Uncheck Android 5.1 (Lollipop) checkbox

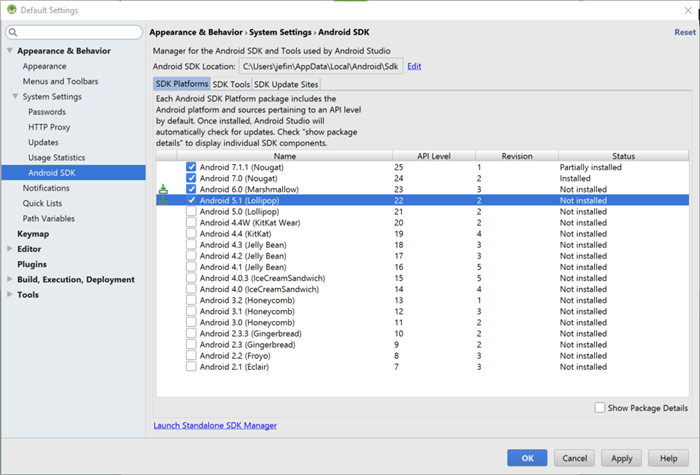pyautogui.click(x=191, y=200)
